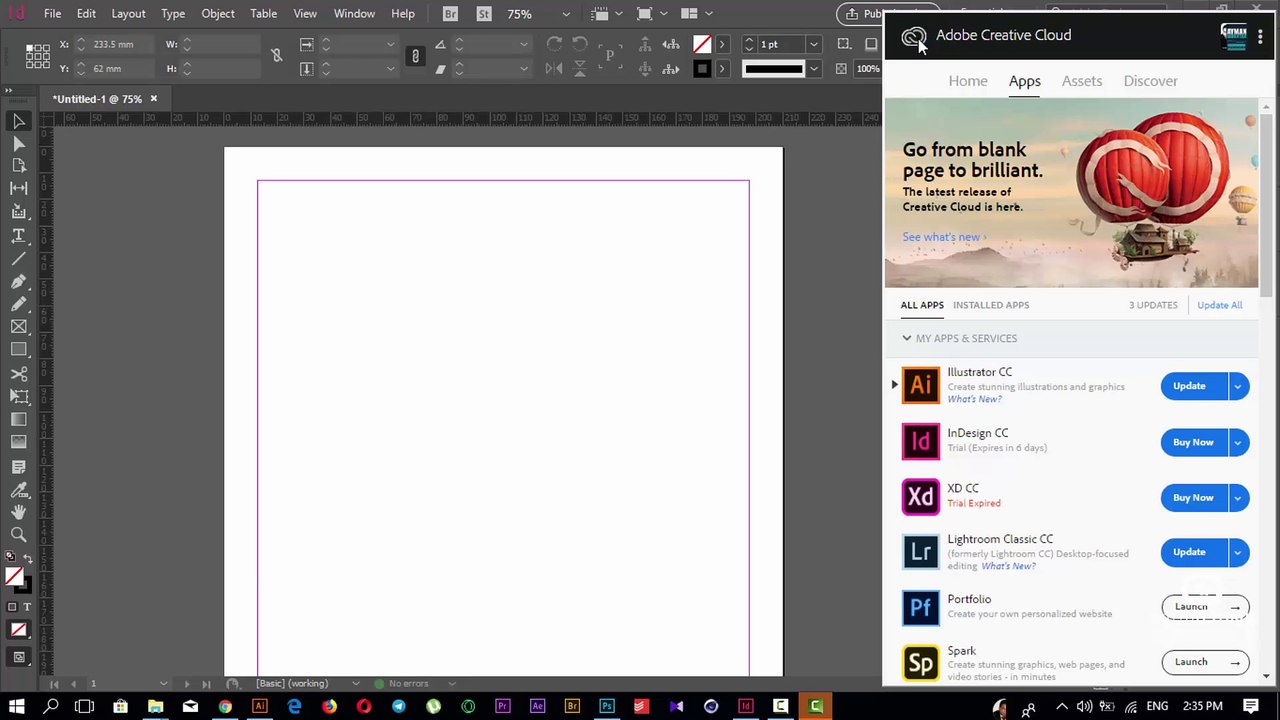
Task: Select the Direct Selection tool
Action: (x=19, y=144)
